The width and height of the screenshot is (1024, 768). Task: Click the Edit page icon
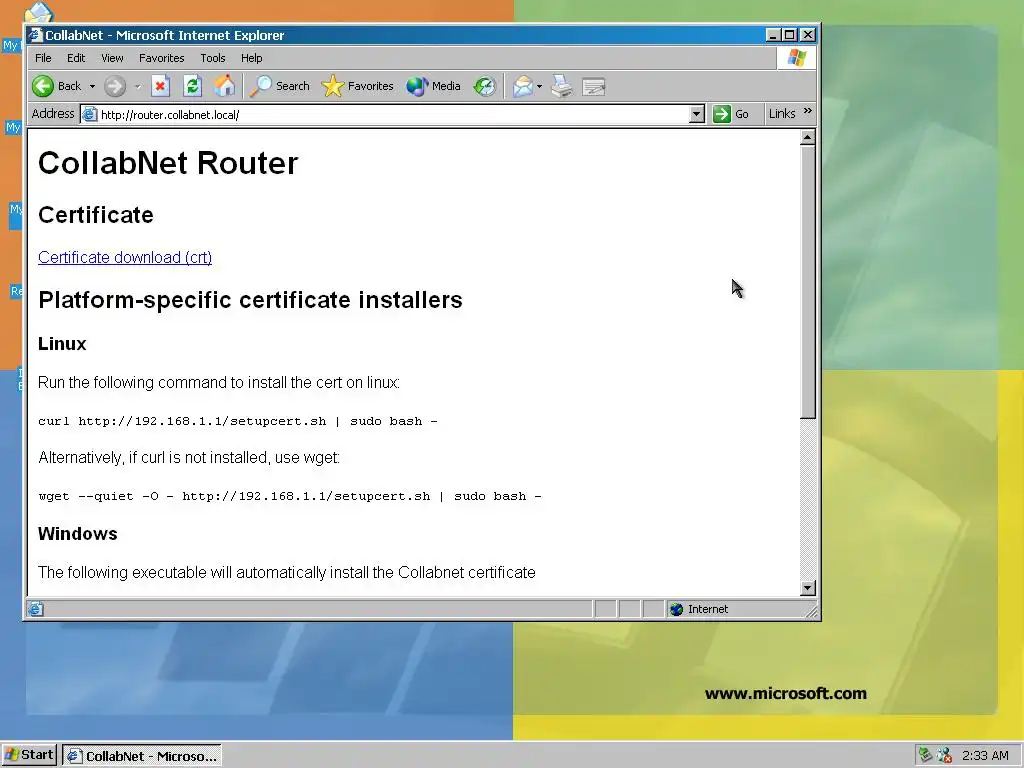(594, 86)
